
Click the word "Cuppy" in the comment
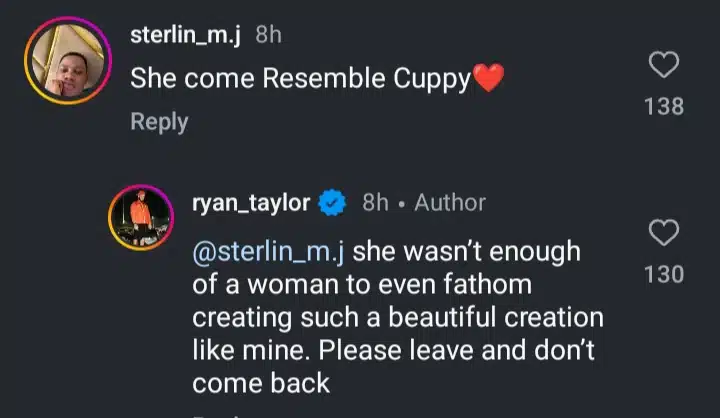click(x=429, y=79)
